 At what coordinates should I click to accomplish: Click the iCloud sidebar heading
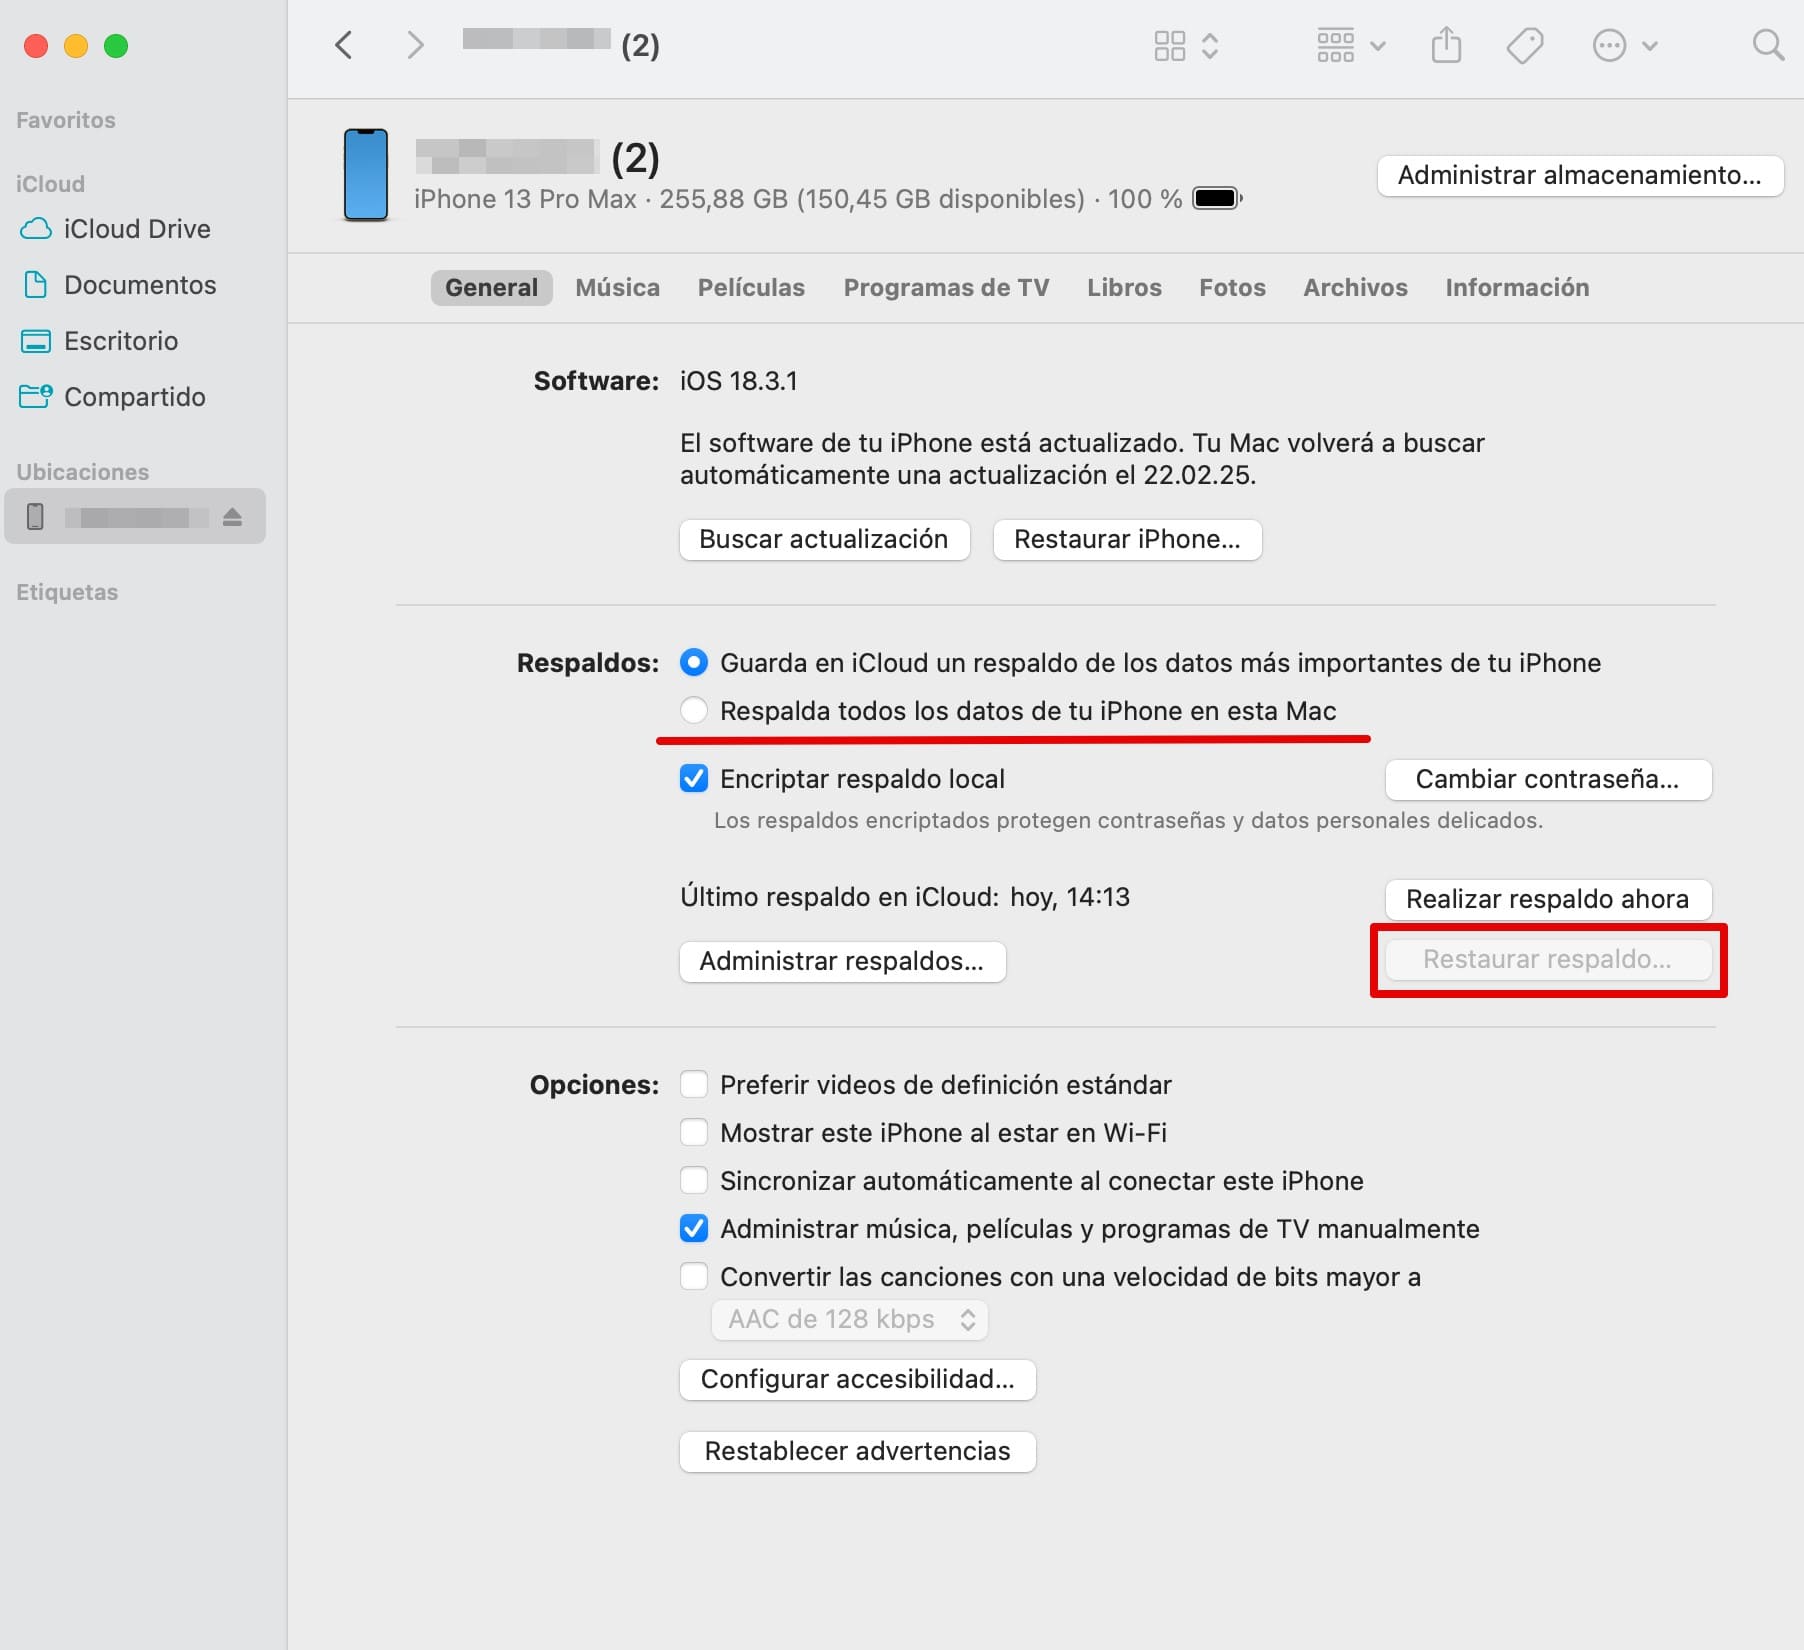(50, 184)
